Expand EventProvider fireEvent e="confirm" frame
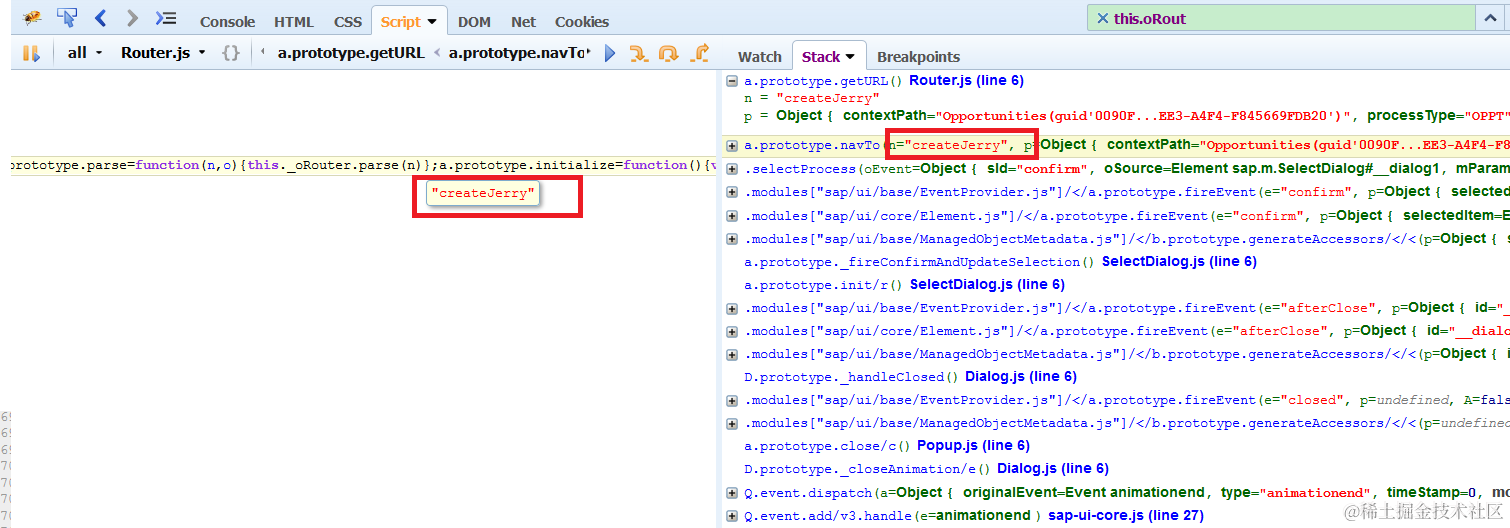 point(732,192)
